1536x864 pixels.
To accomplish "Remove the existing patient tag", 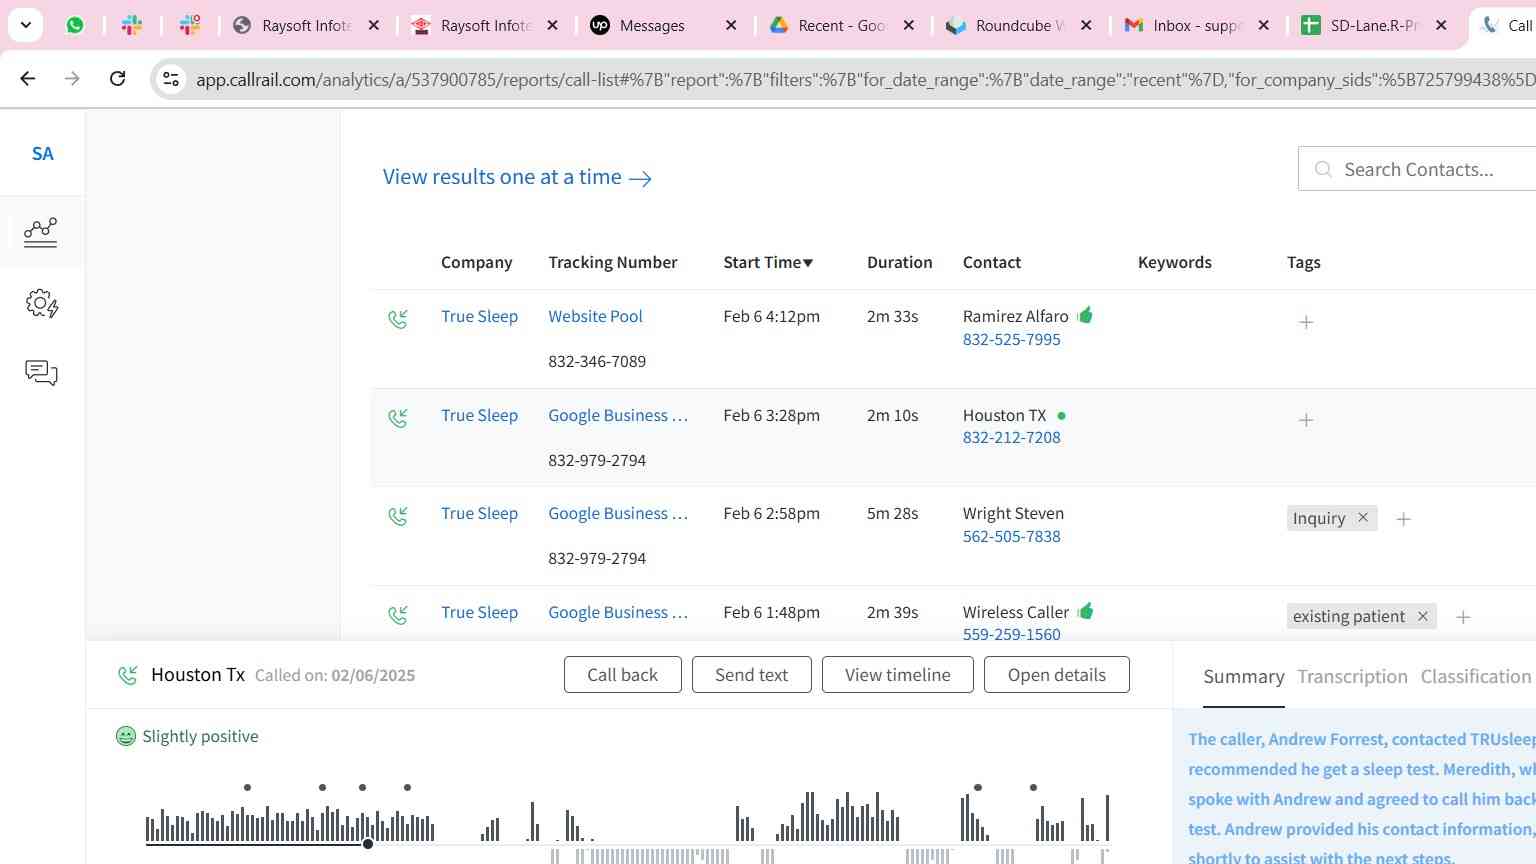I will tap(1422, 616).
